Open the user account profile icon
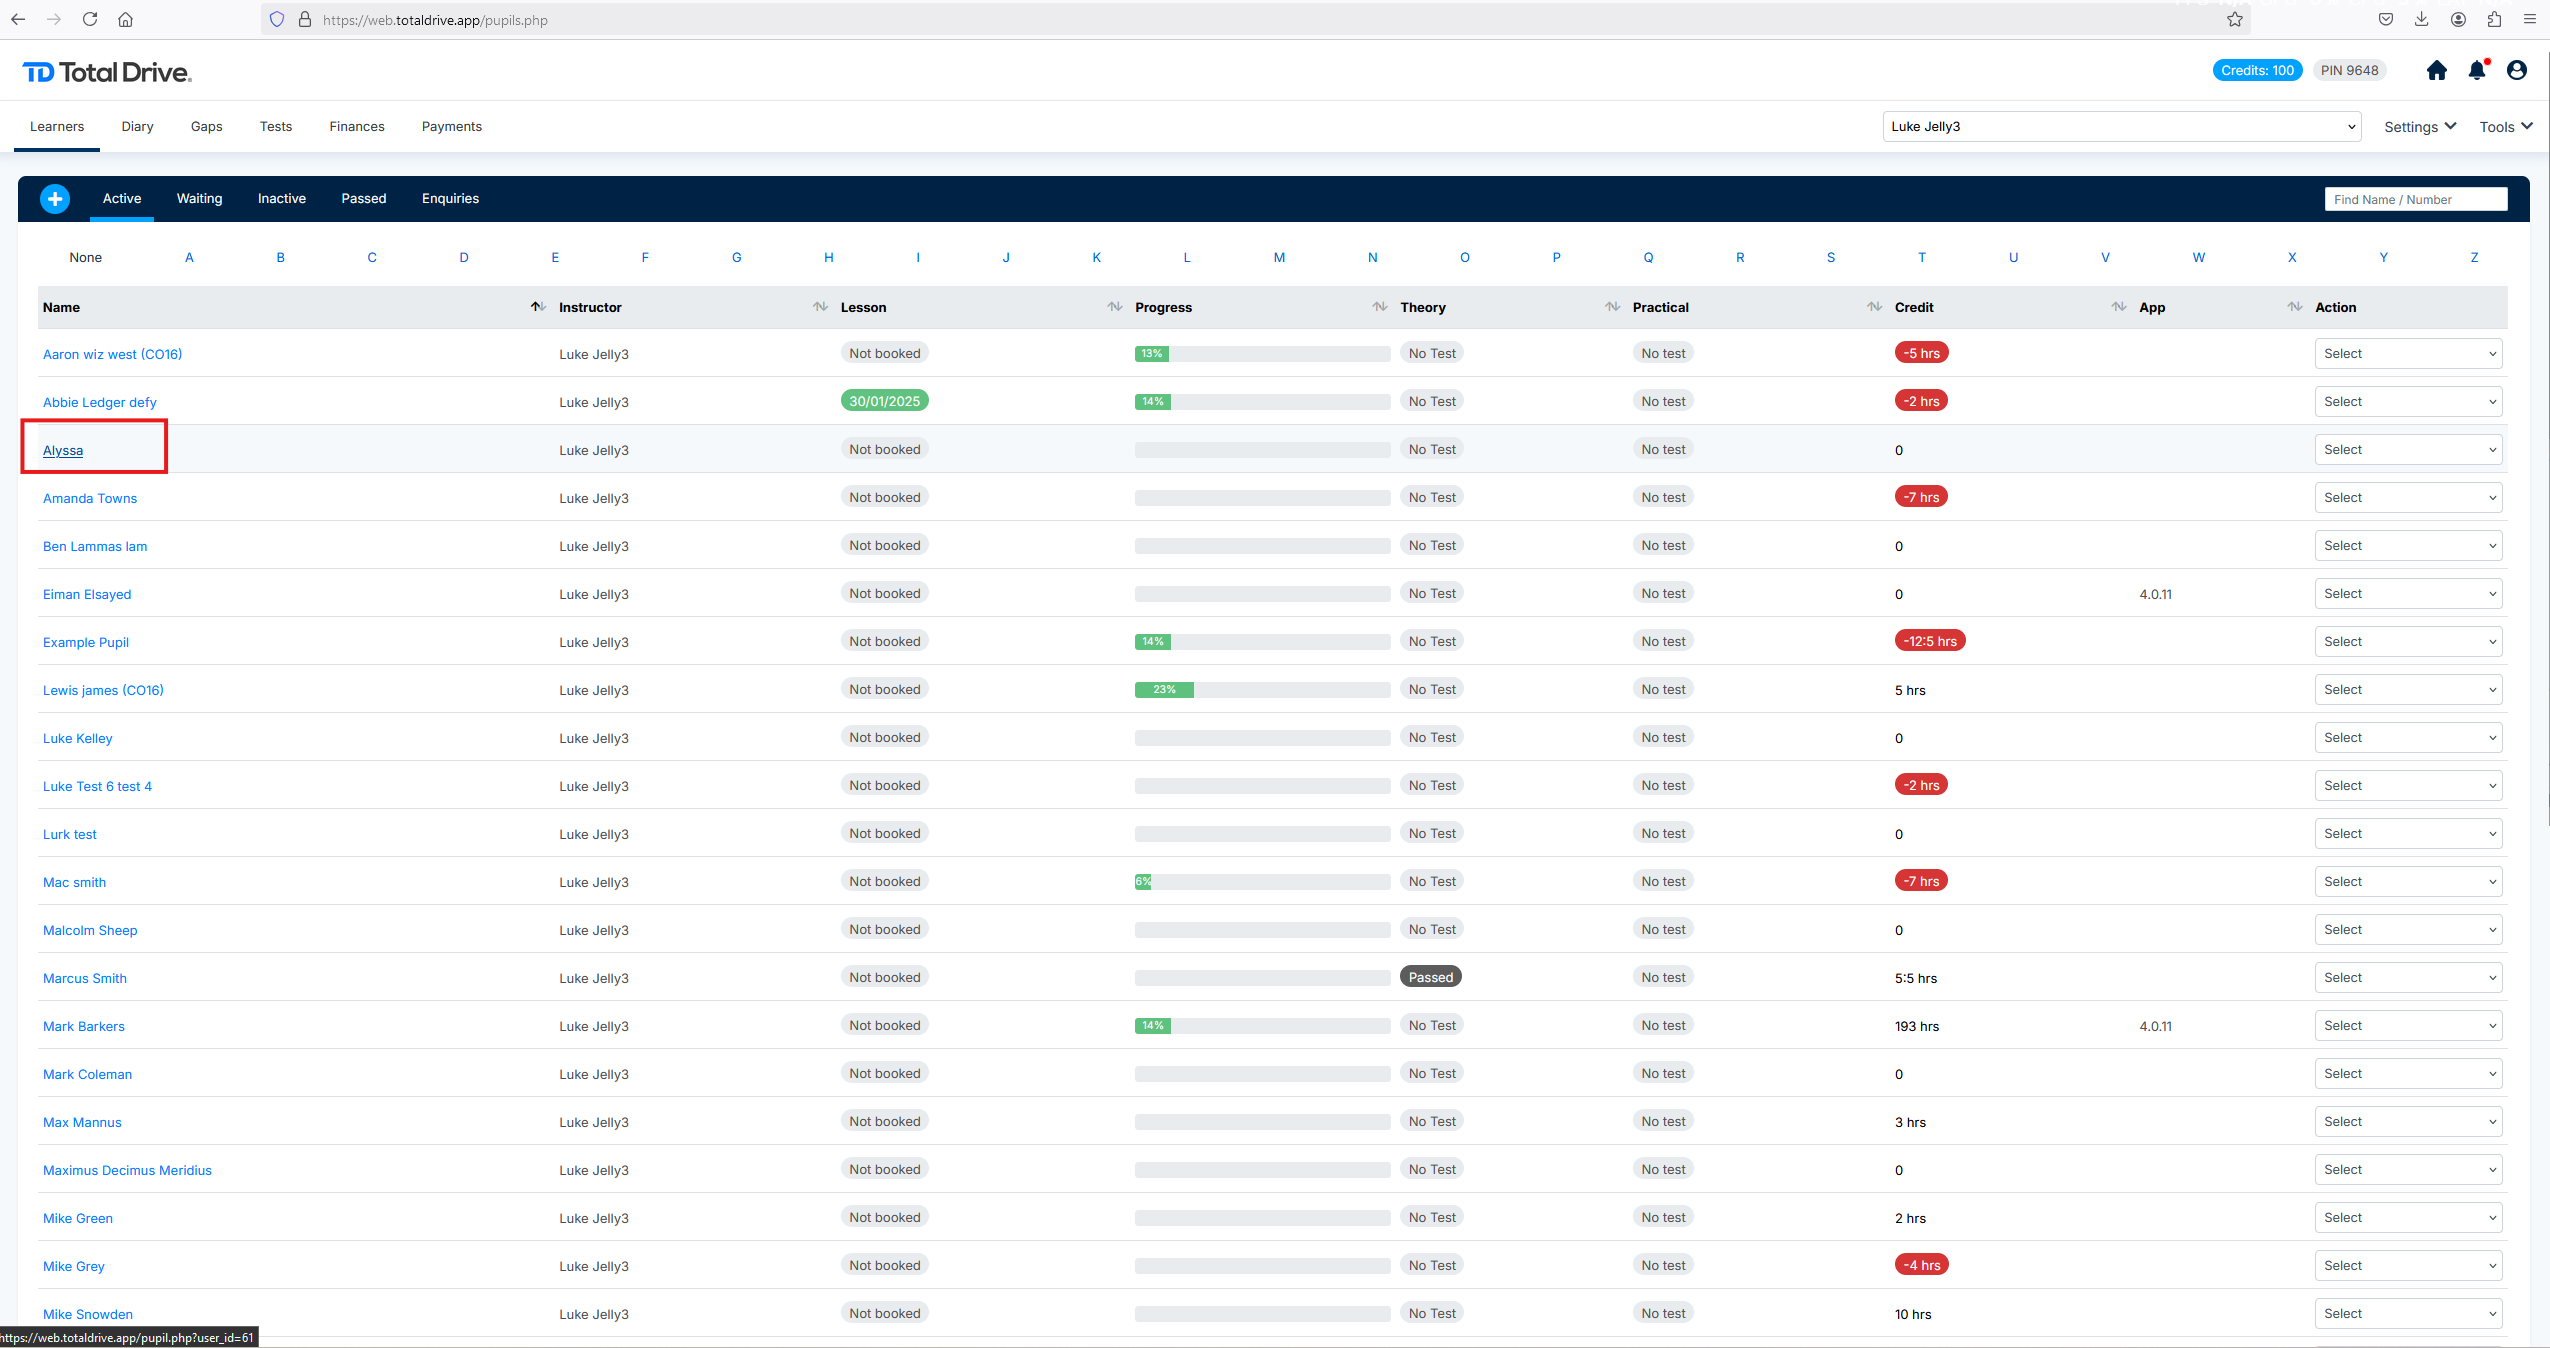Viewport: 2550px width, 1348px height. (x=2516, y=70)
